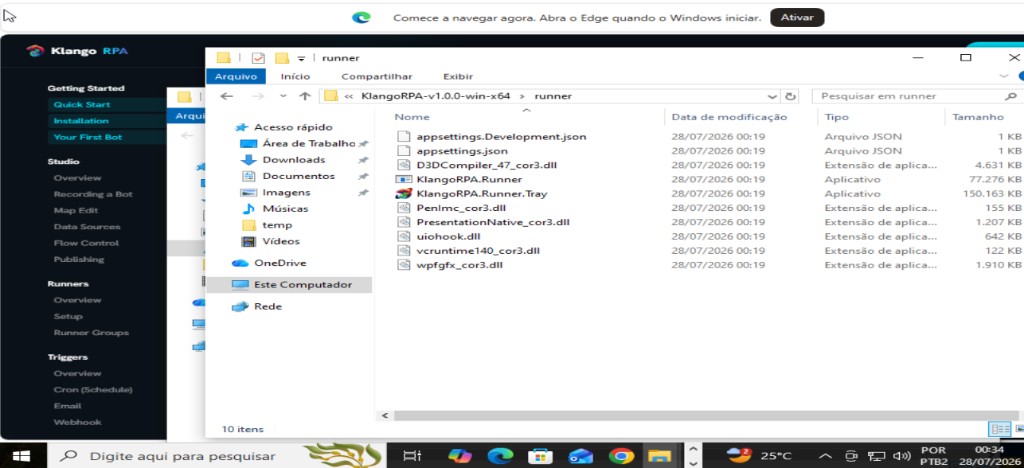The height and width of the screenshot is (468, 1024).
Task: Click the Ativar button in the Edge banner
Action: point(797,18)
